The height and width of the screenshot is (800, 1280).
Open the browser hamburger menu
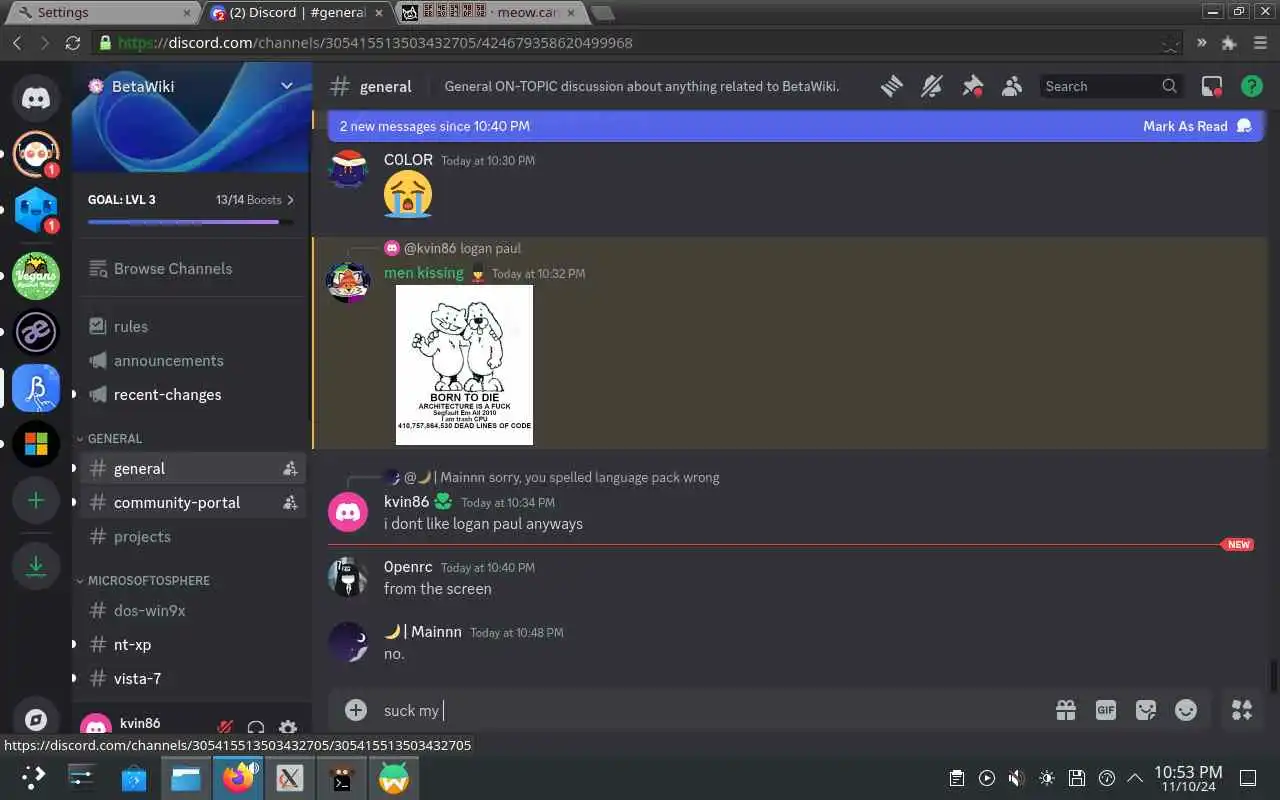coord(1258,43)
